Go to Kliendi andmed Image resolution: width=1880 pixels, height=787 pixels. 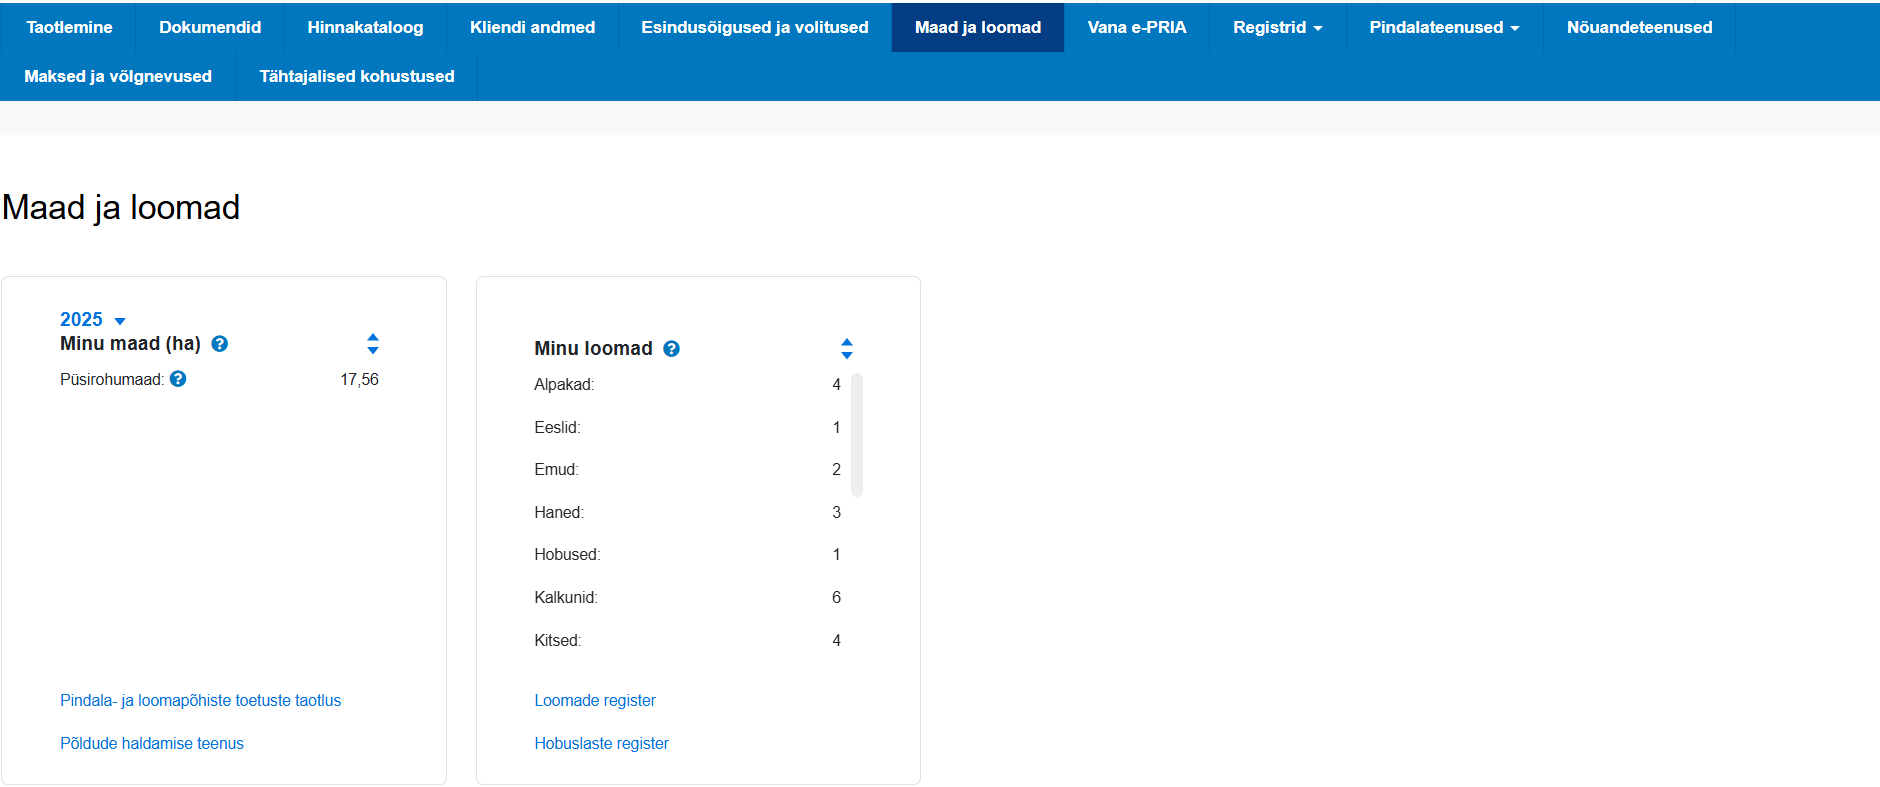pyautogui.click(x=532, y=28)
